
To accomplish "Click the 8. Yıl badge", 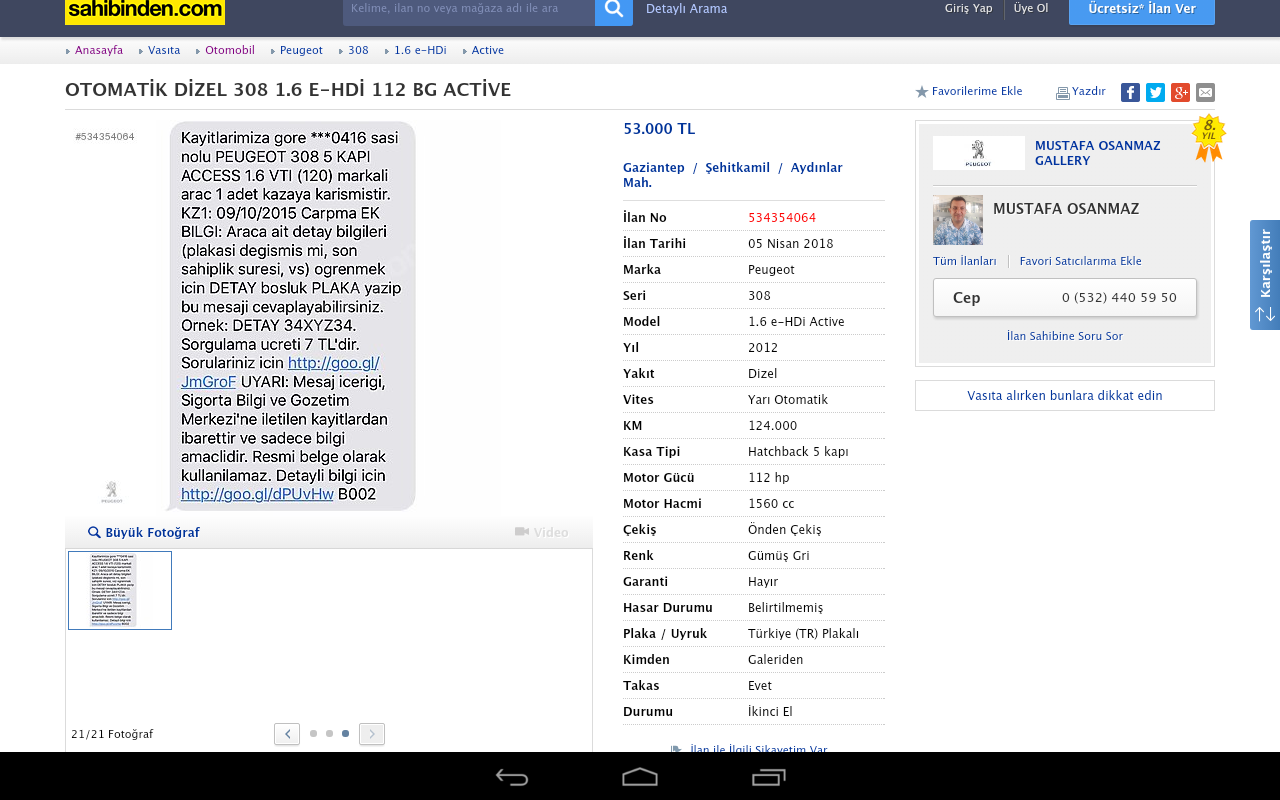I will (x=1209, y=138).
